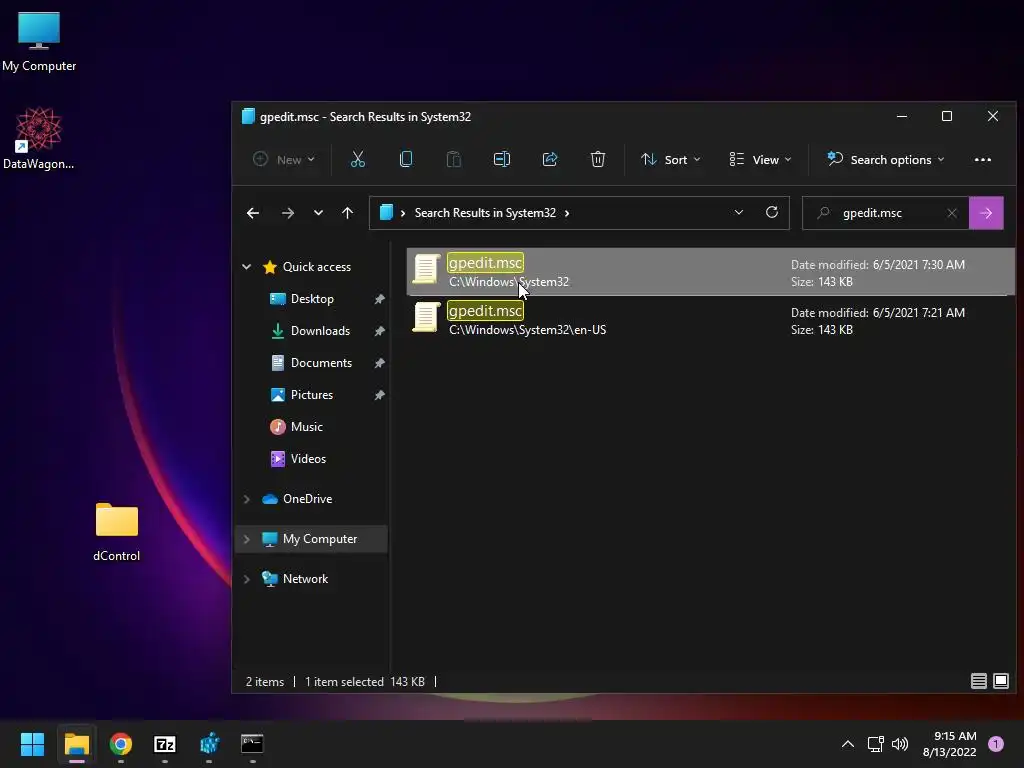The height and width of the screenshot is (768, 1024).
Task: Go back with the left arrow
Action: [x=253, y=213]
